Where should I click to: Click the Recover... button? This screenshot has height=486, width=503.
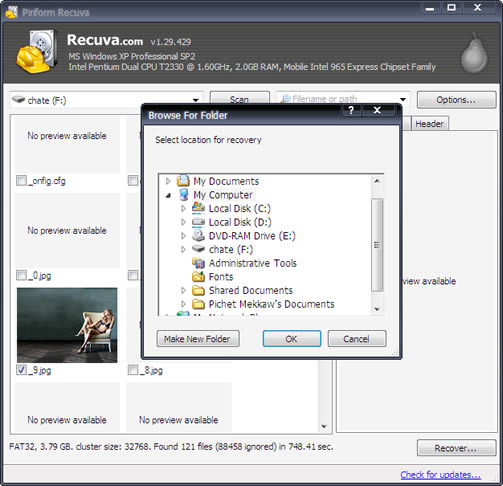coord(456,448)
